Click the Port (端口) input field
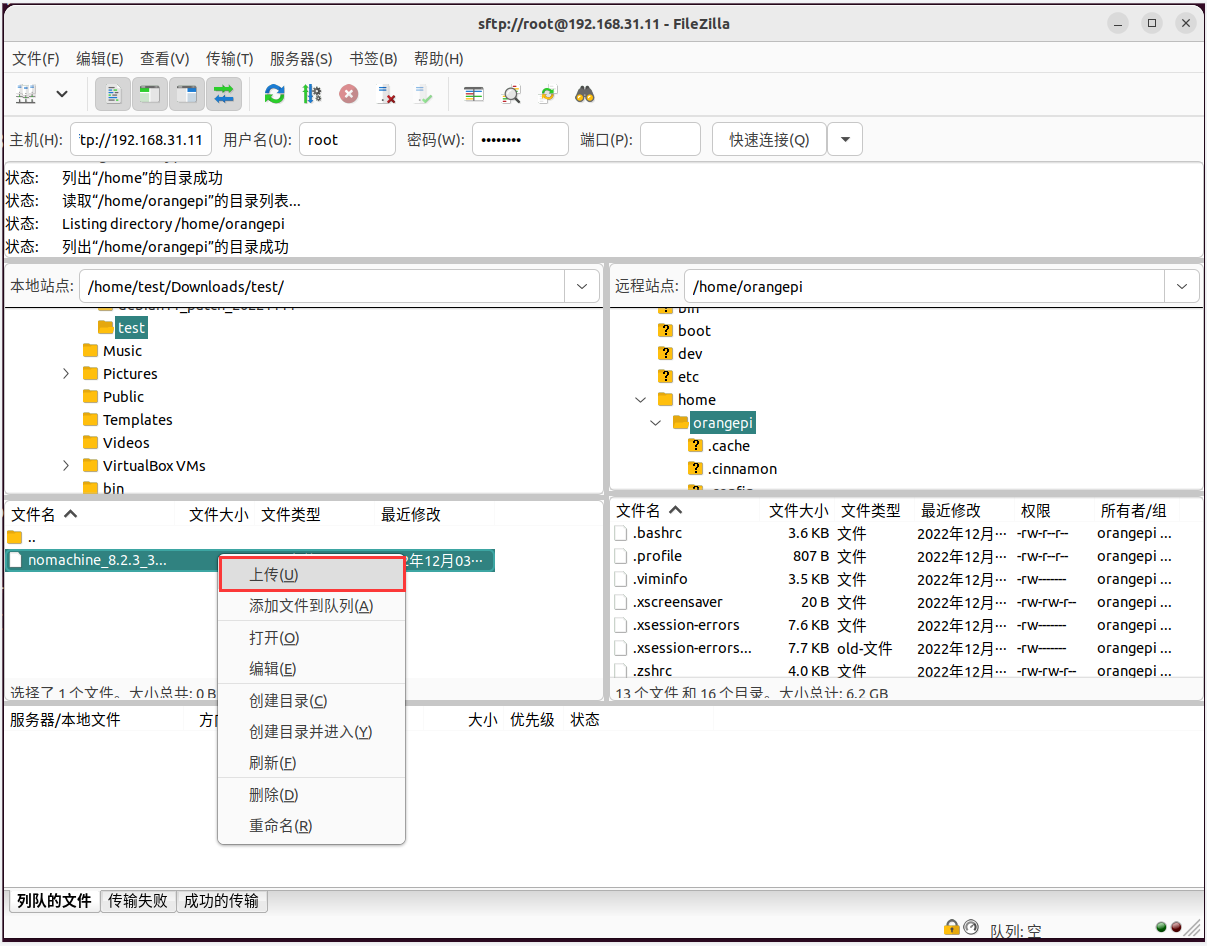The image size is (1207, 946). click(670, 140)
